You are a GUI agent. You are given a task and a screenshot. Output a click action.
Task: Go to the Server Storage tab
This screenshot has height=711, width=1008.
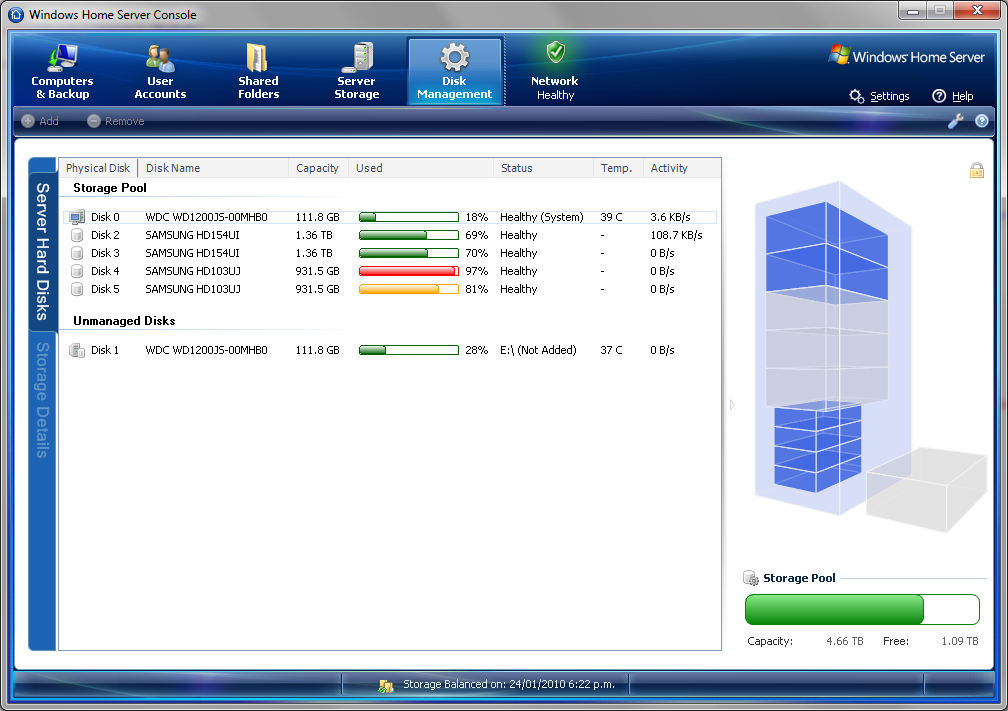[356, 71]
